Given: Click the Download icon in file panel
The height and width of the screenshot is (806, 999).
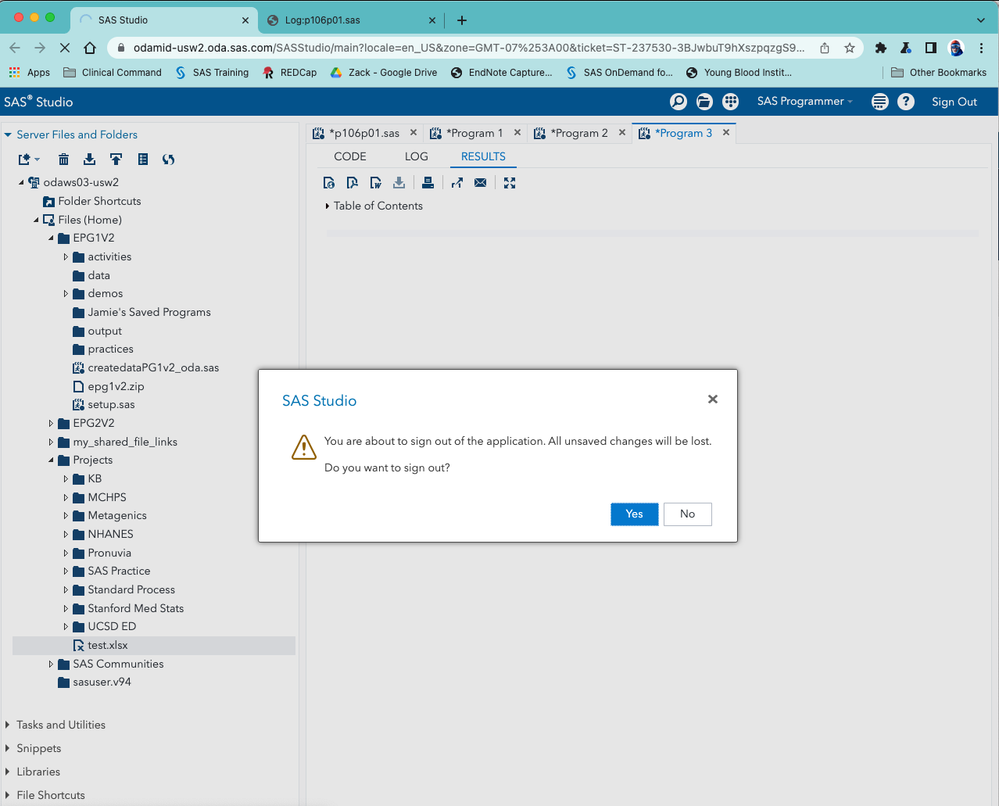Looking at the screenshot, I should point(89,159).
